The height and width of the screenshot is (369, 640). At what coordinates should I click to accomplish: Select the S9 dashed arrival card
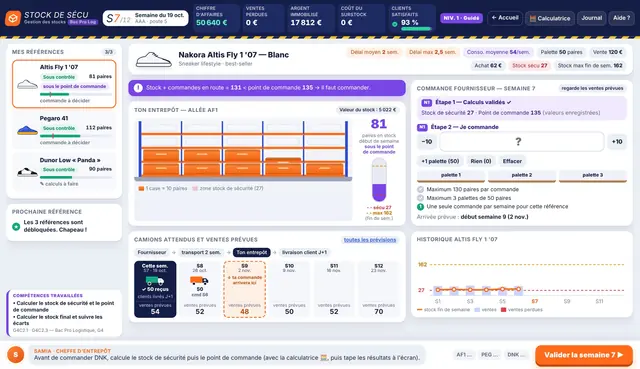(x=244, y=289)
